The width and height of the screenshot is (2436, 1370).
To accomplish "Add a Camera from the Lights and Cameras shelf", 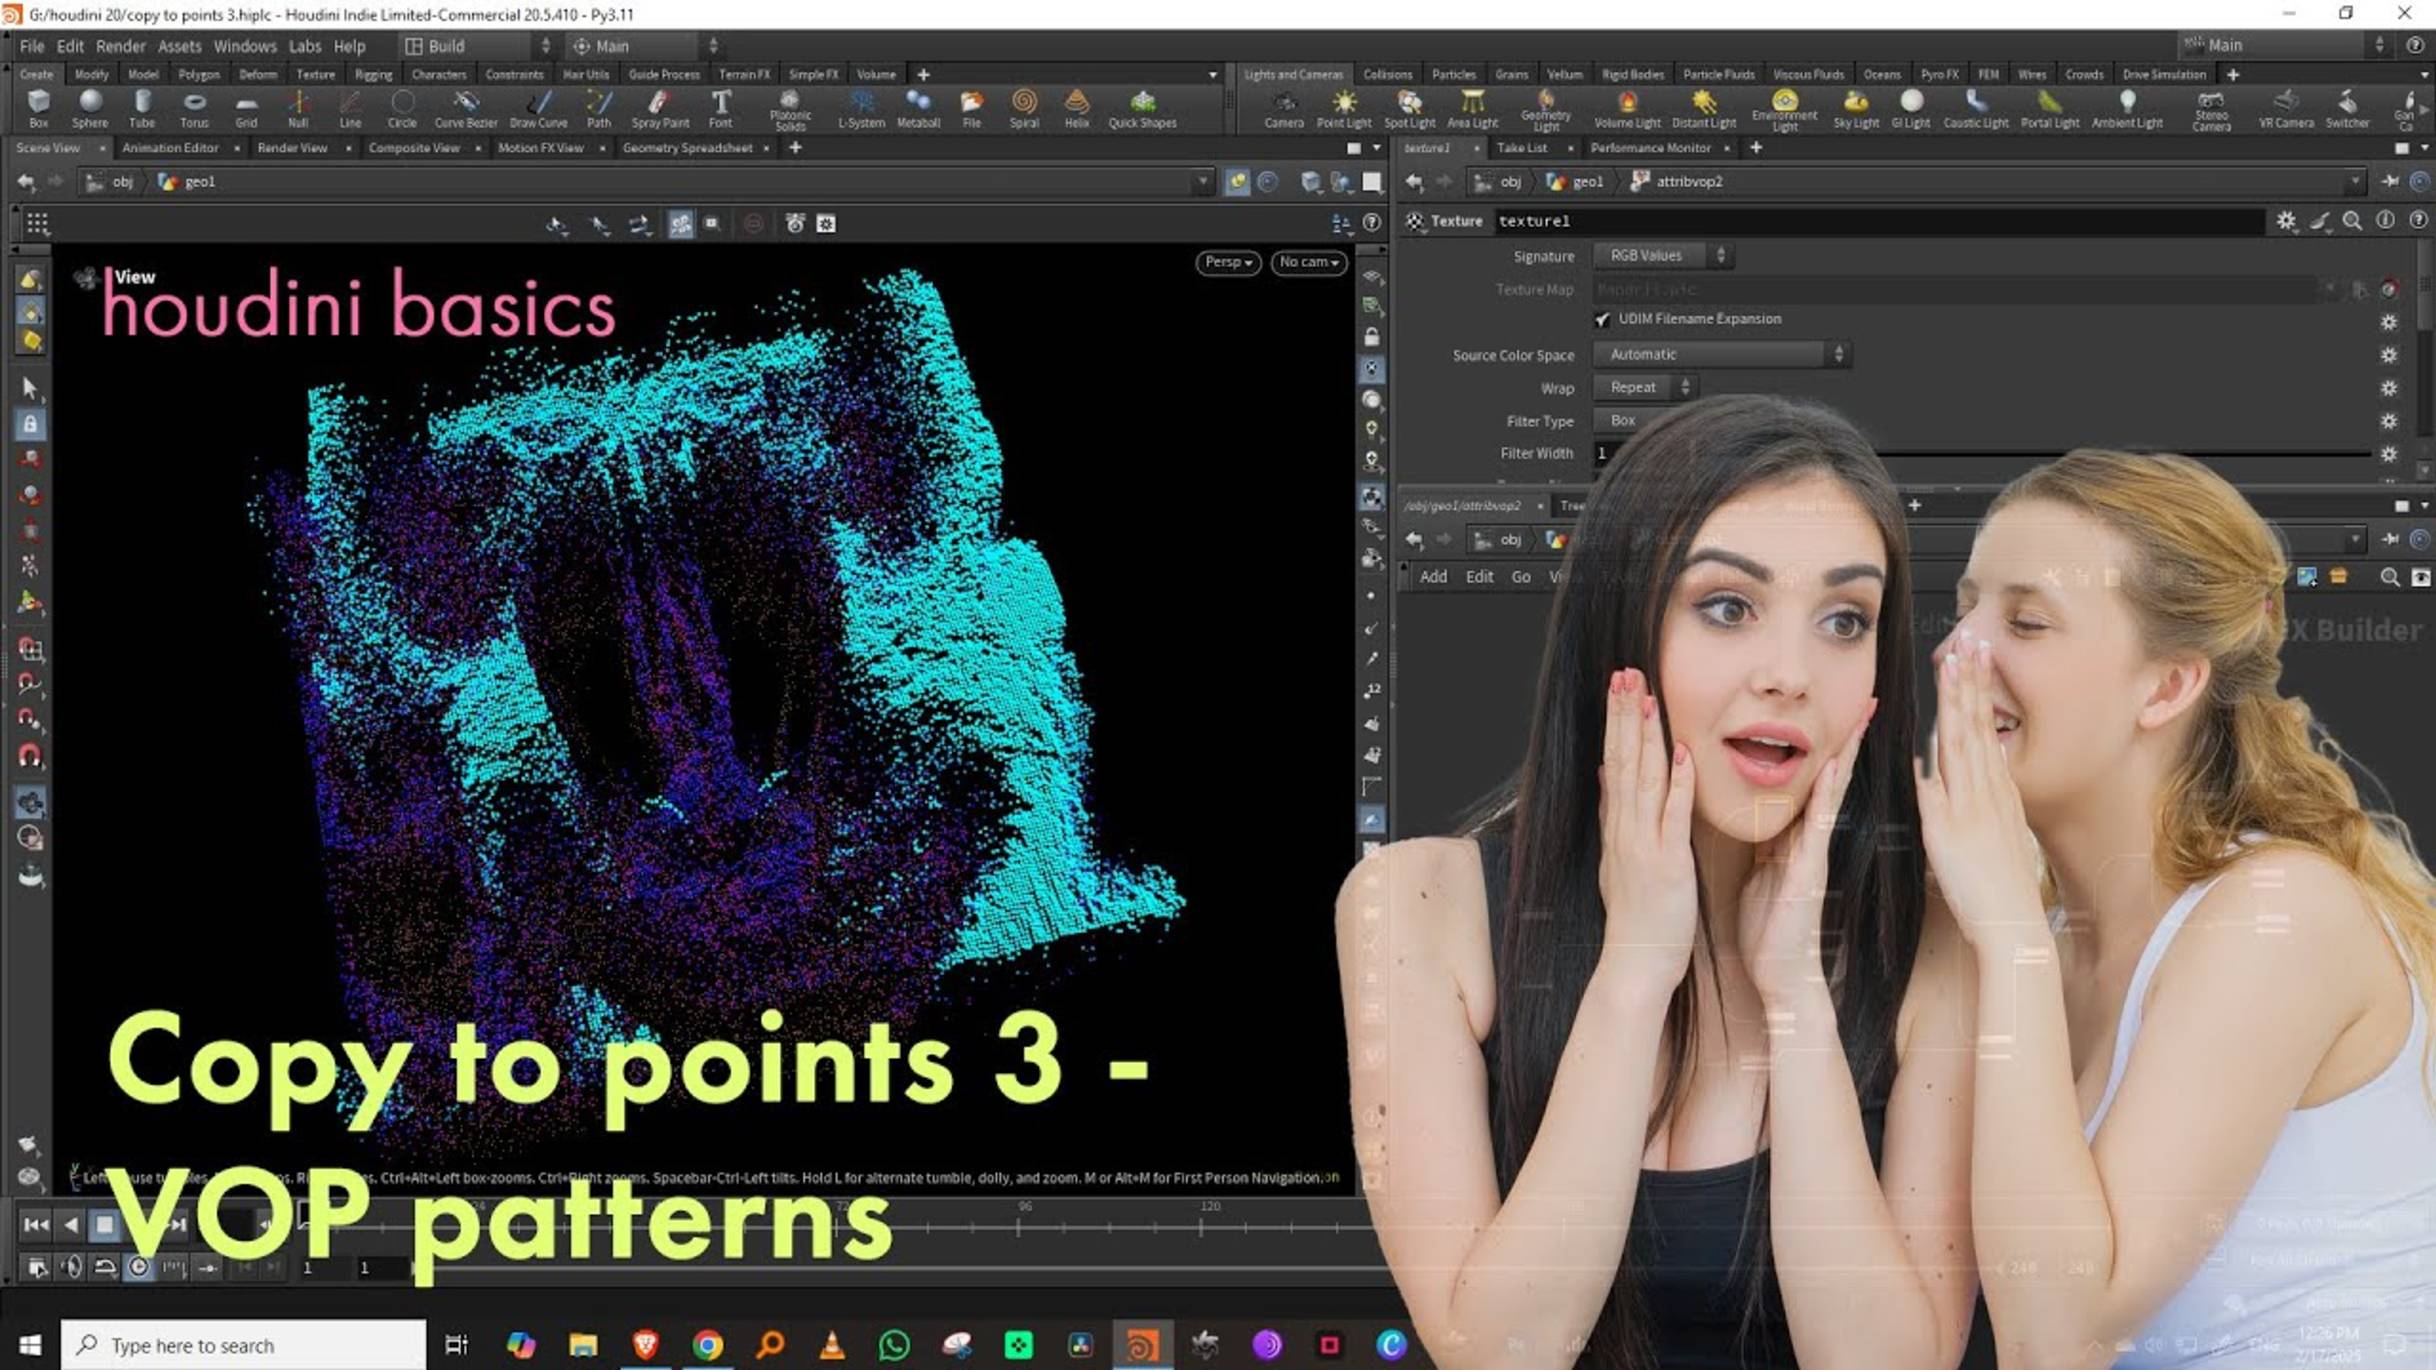I will 1283,108.
